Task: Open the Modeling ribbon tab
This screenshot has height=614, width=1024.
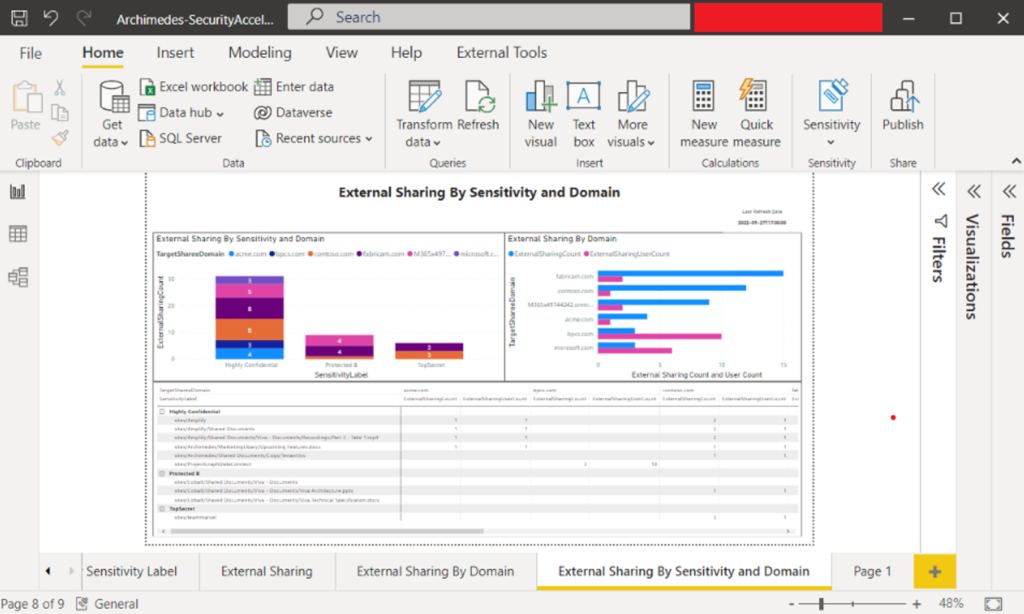Action: (x=260, y=53)
